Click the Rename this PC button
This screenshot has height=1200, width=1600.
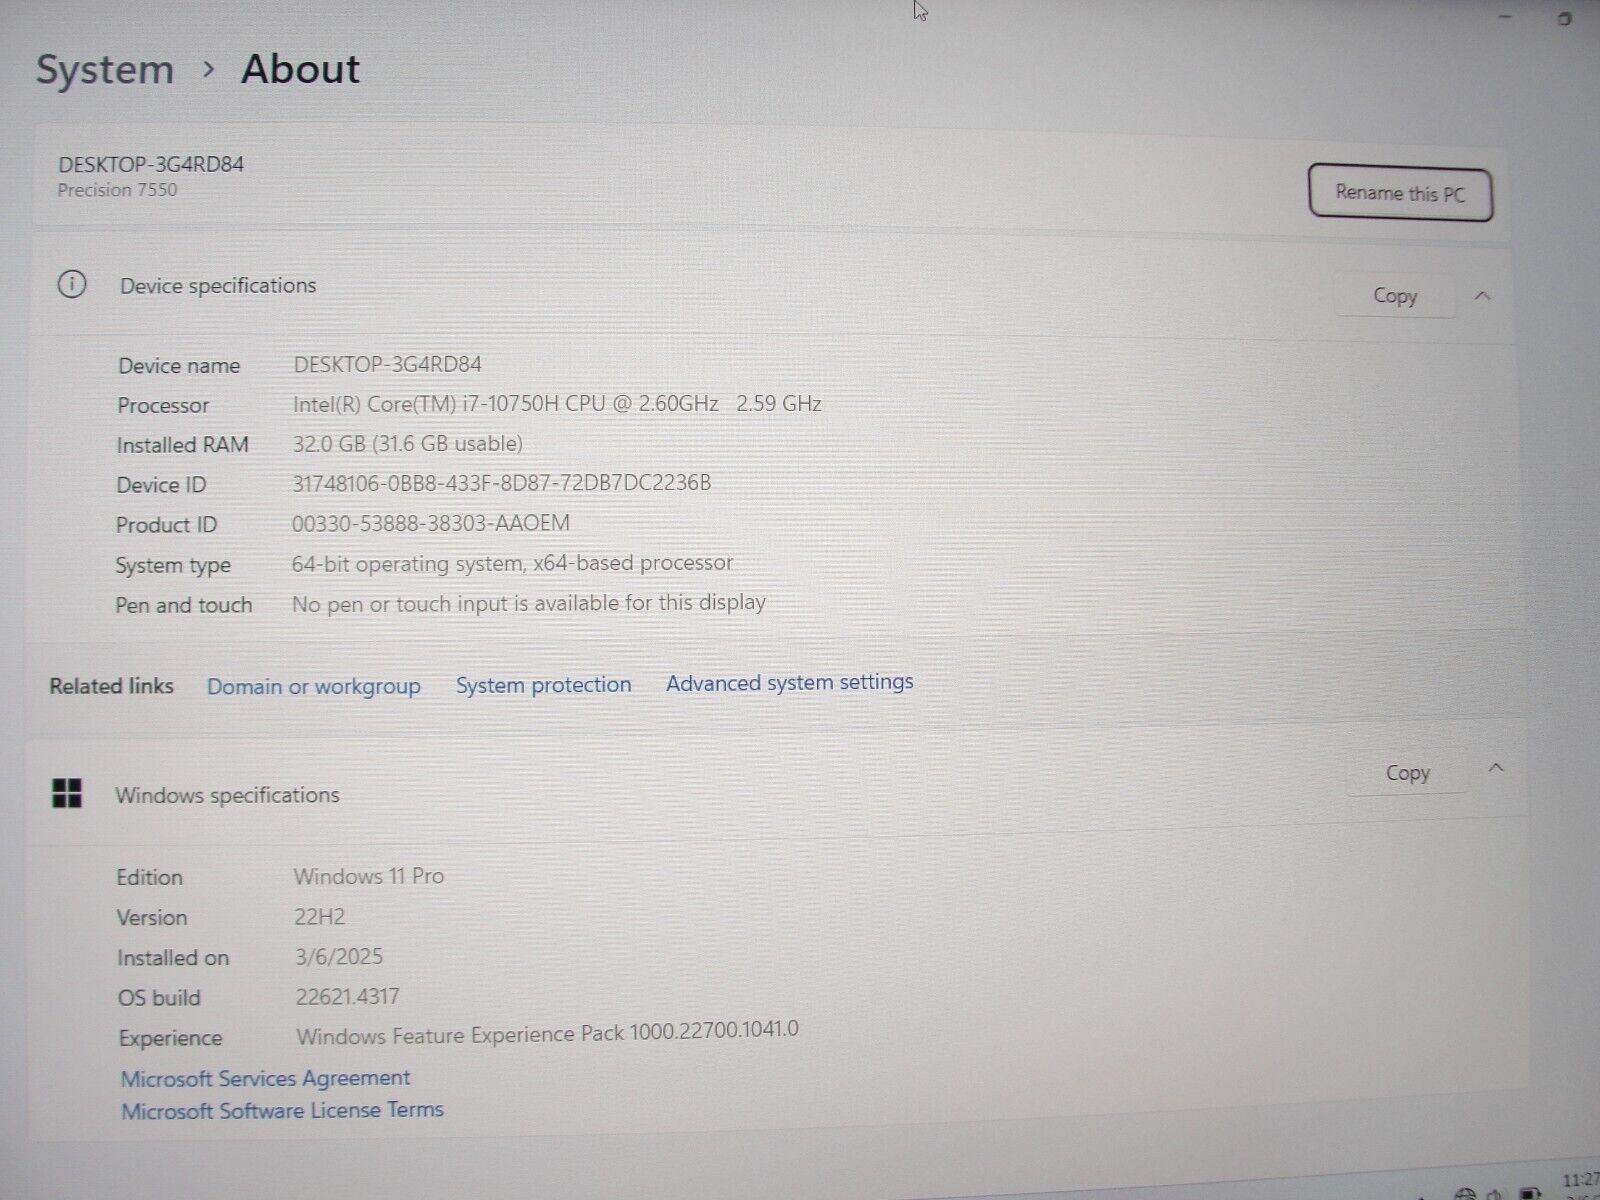coord(1400,192)
